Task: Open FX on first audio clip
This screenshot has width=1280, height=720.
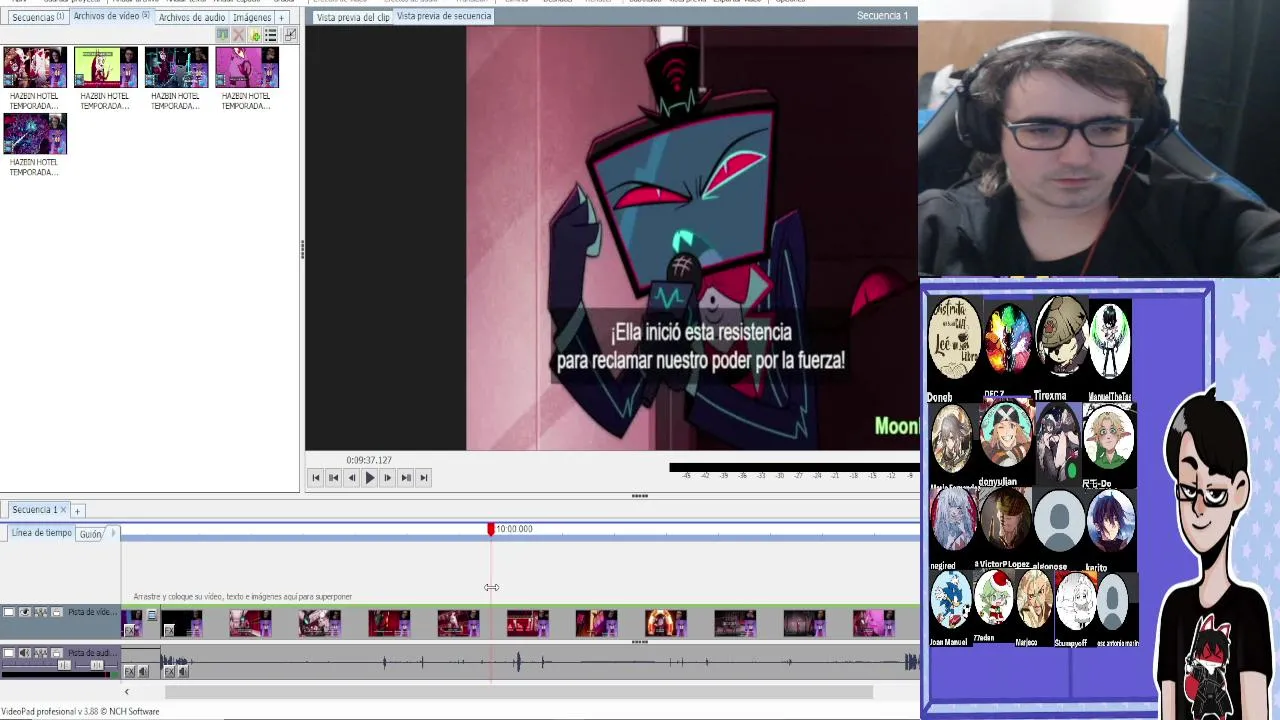Action: coord(129,671)
